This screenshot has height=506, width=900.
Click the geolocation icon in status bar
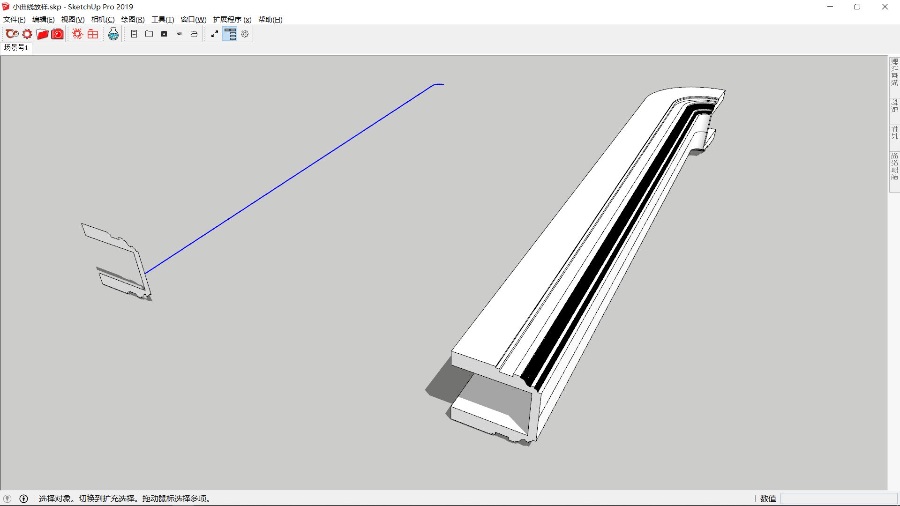coord(7,499)
